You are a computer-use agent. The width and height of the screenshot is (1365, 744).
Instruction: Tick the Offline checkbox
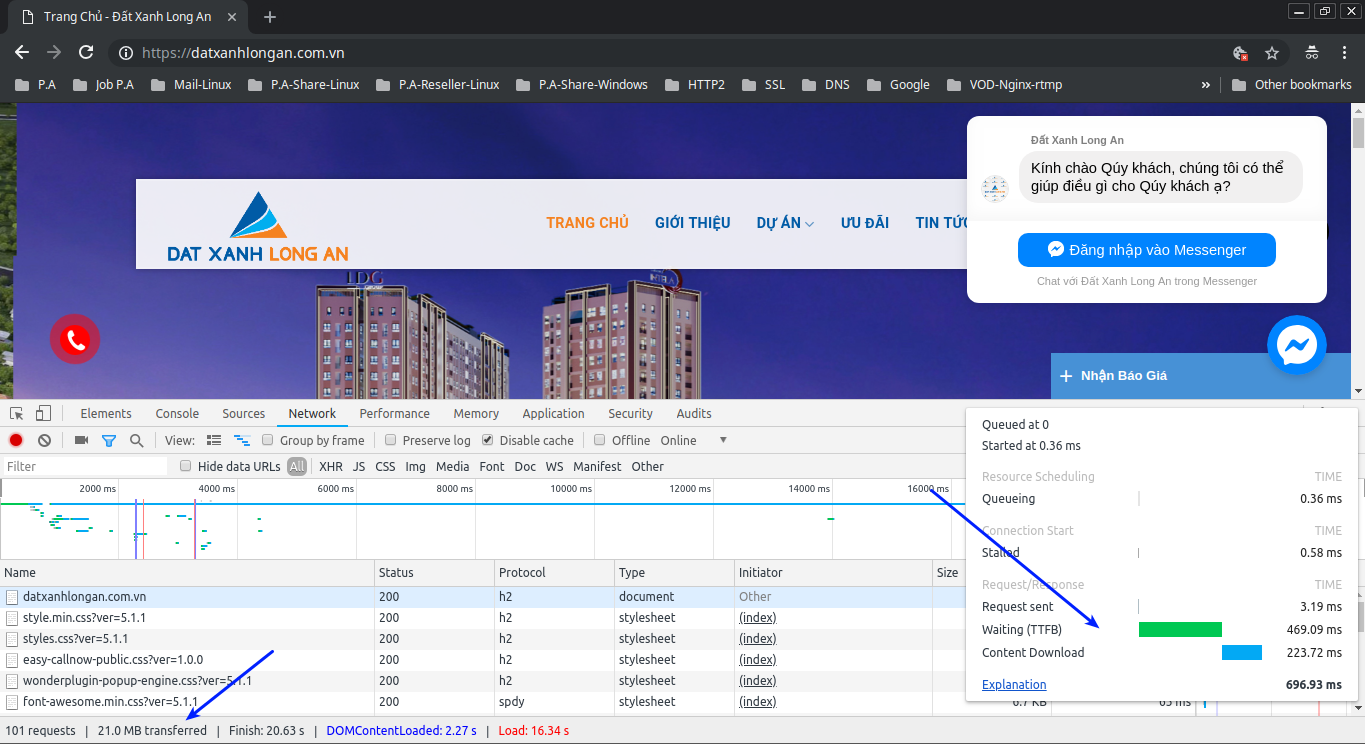[x=600, y=440]
